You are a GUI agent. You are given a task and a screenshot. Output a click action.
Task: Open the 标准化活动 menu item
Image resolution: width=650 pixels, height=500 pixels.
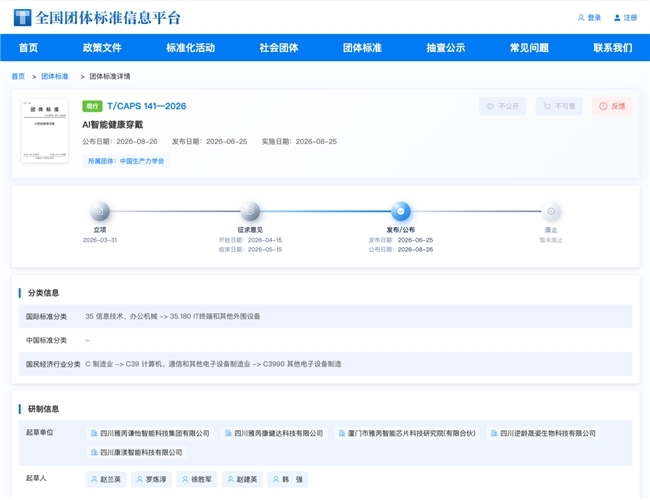[x=191, y=48]
